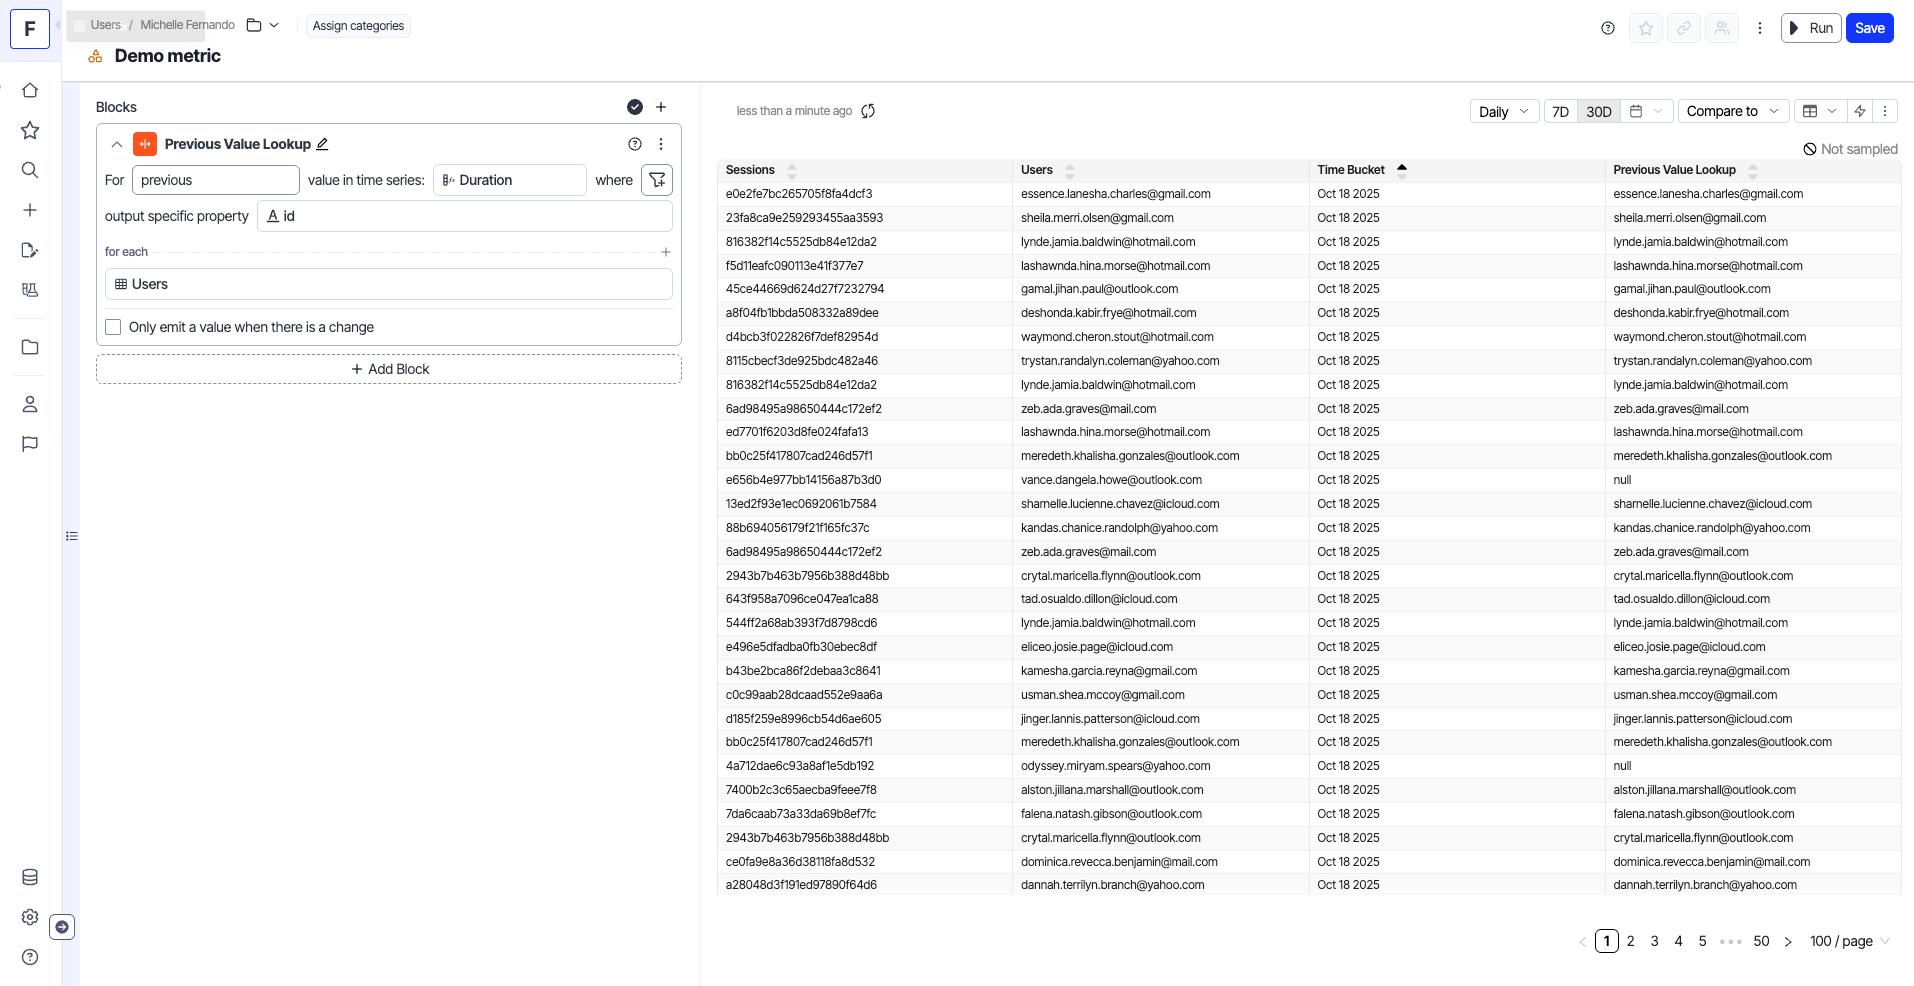The image size is (1914, 986).
Task: Click the Home icon in sidebar
Action: [30, 90]
